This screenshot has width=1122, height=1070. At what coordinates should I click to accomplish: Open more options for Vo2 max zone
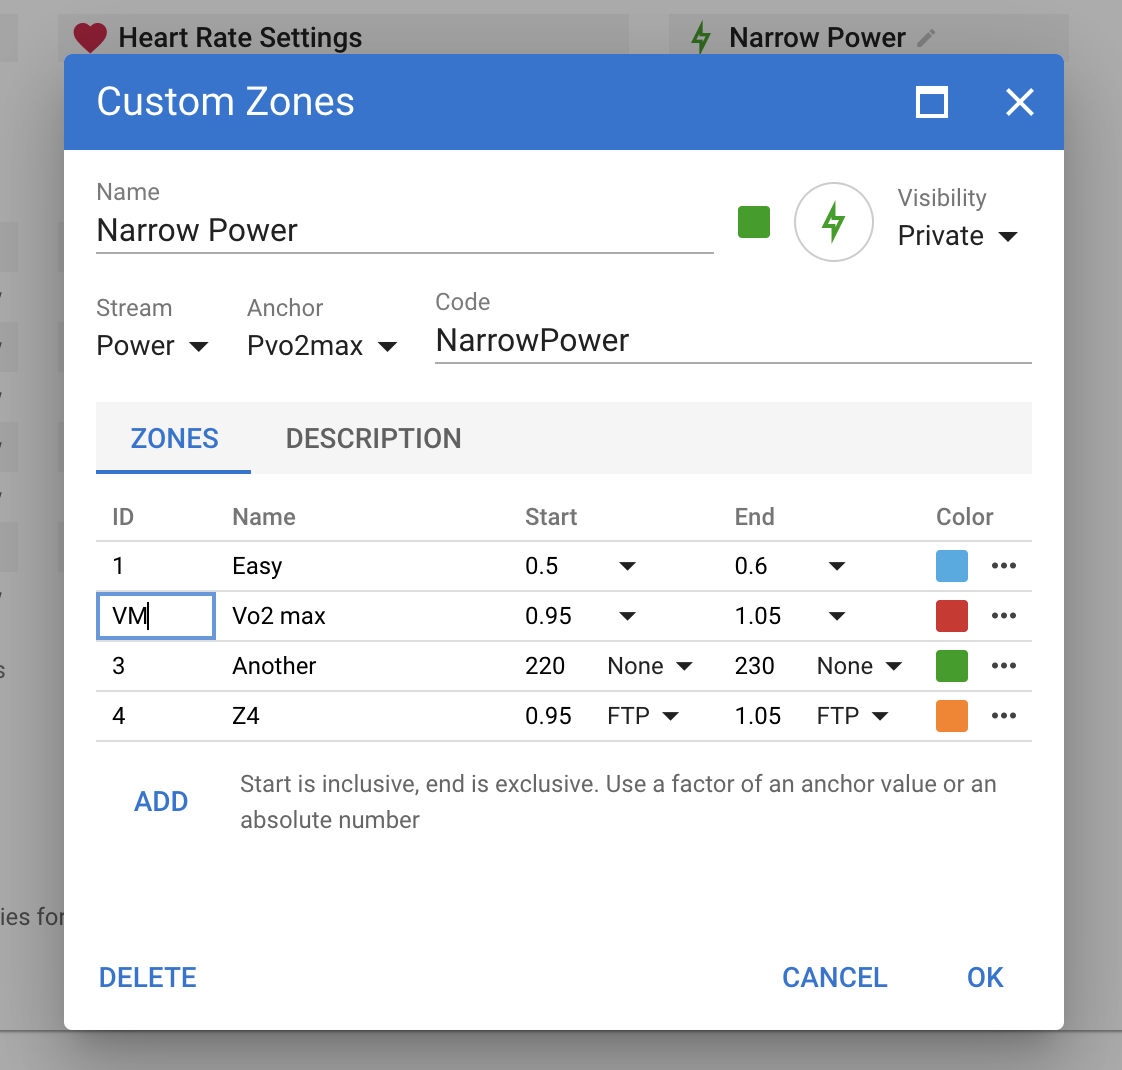pyautogui.click(x=1003, y=616)
